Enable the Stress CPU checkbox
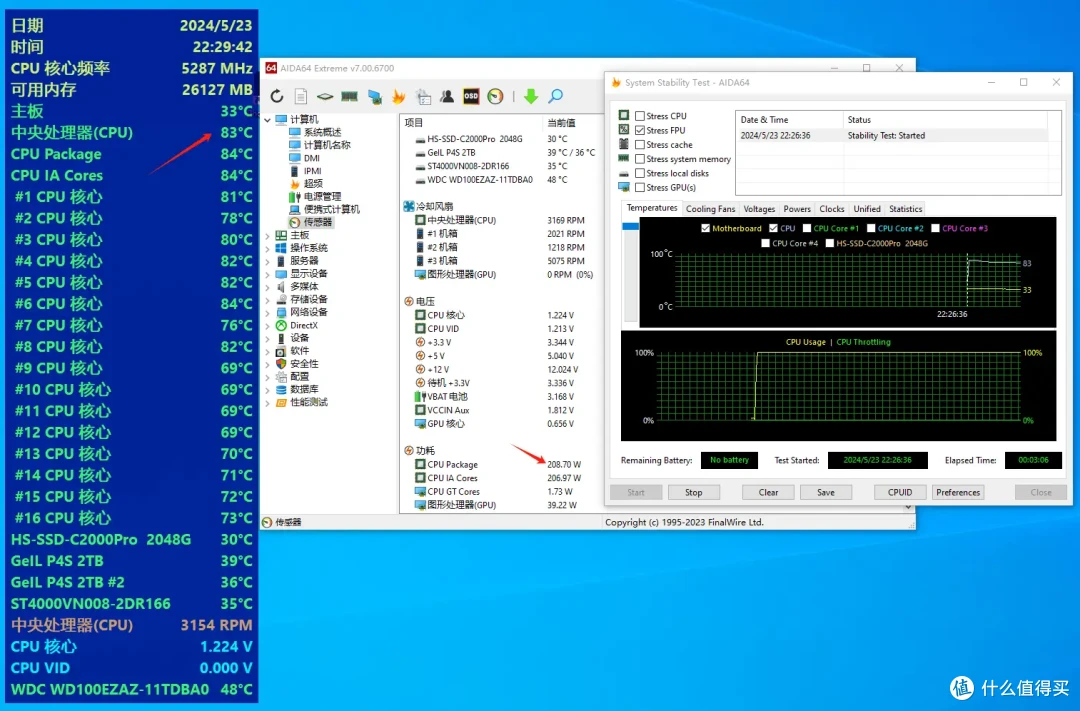 (640, 116)
